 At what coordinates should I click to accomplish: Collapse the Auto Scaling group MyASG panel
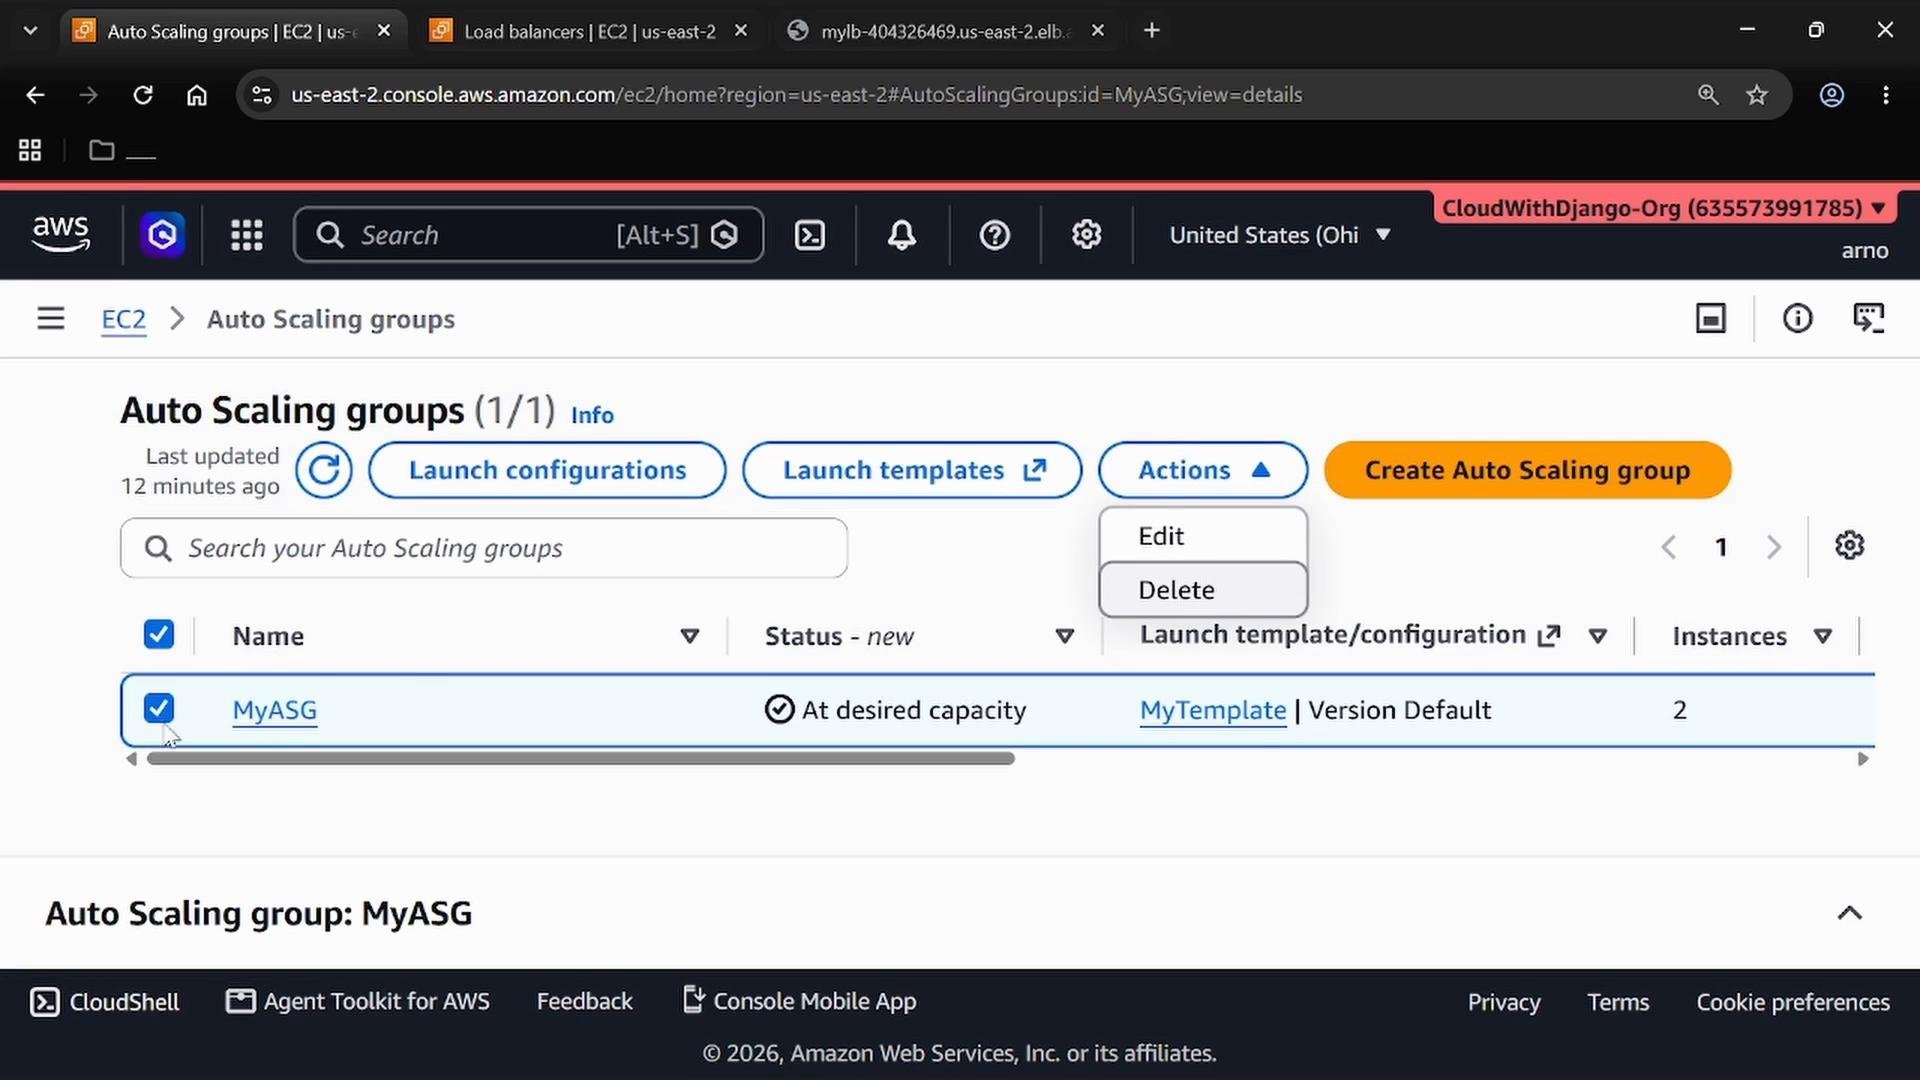point(1849,913)
